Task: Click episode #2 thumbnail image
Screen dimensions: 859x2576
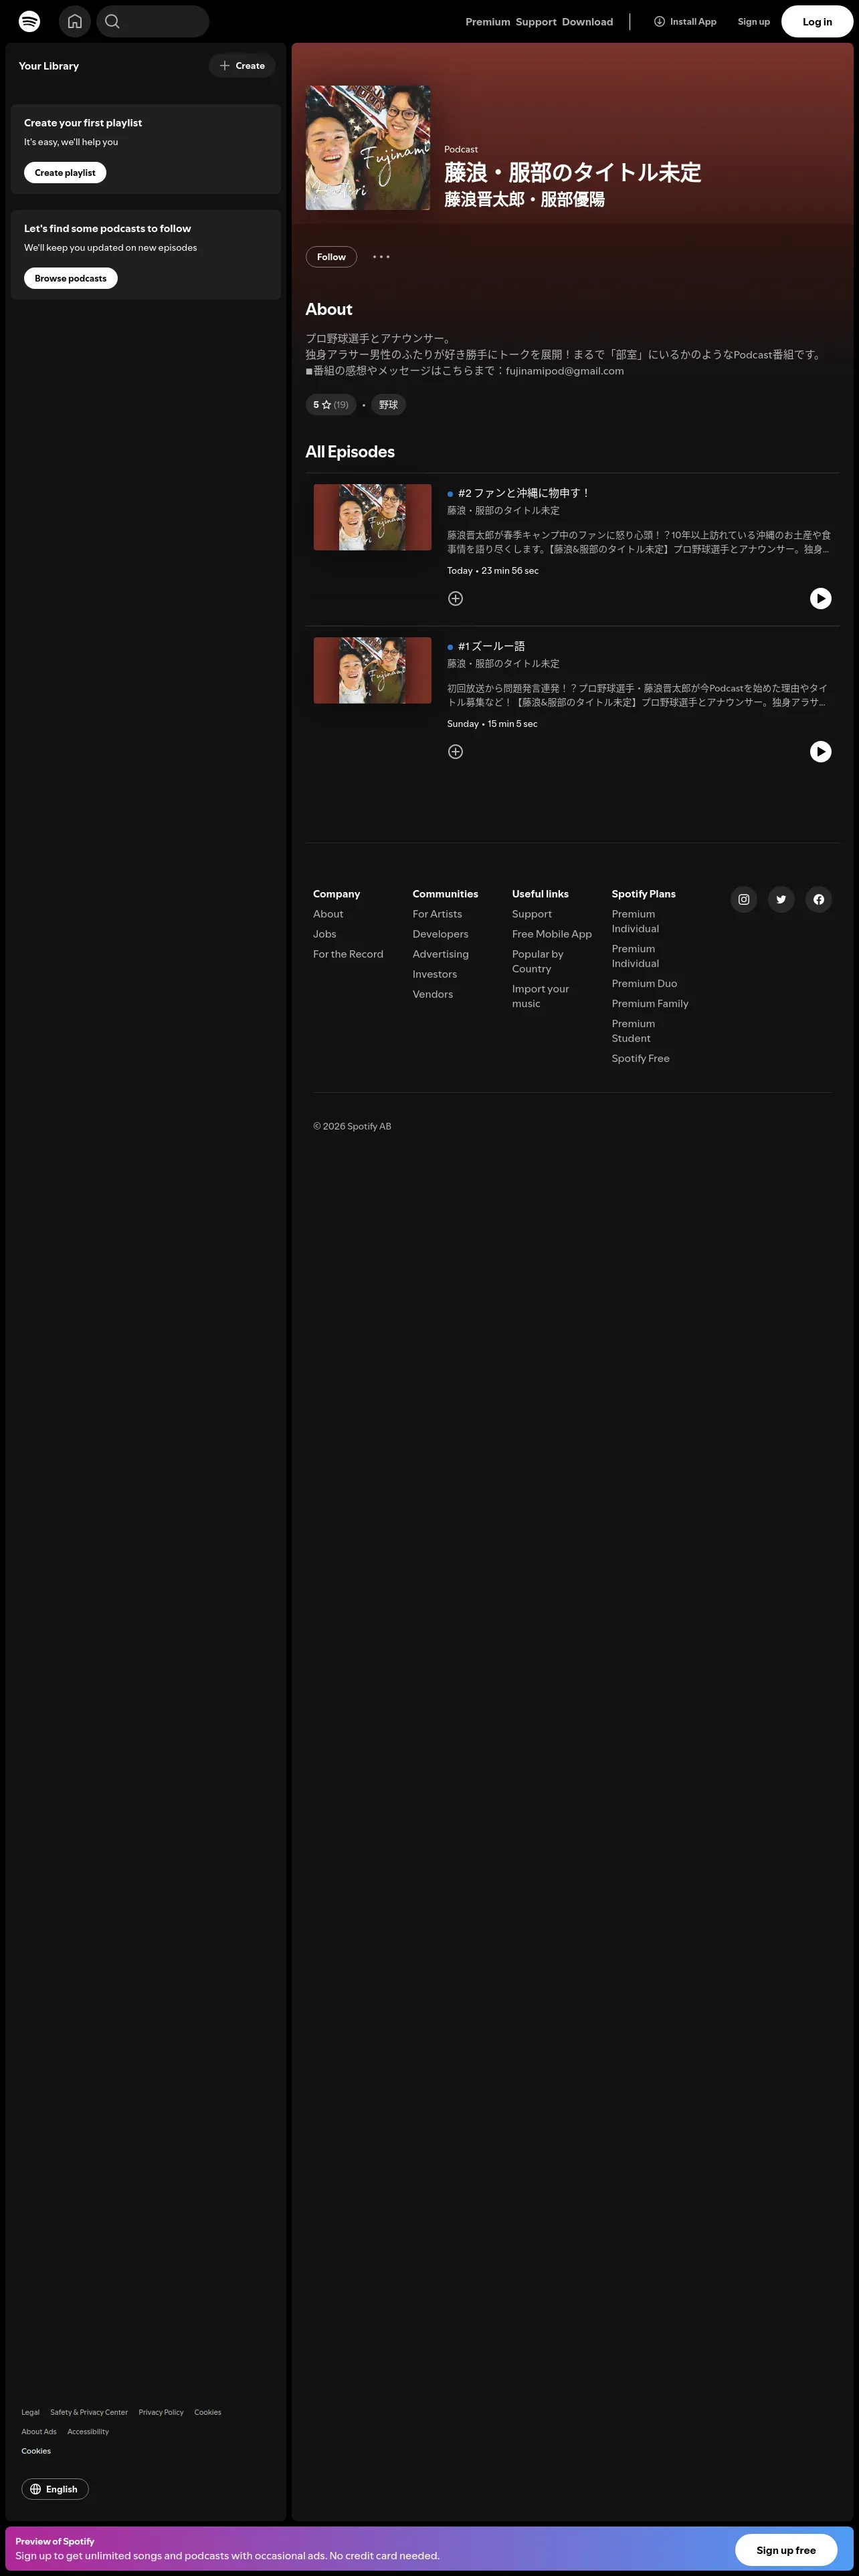Action: 373,517
